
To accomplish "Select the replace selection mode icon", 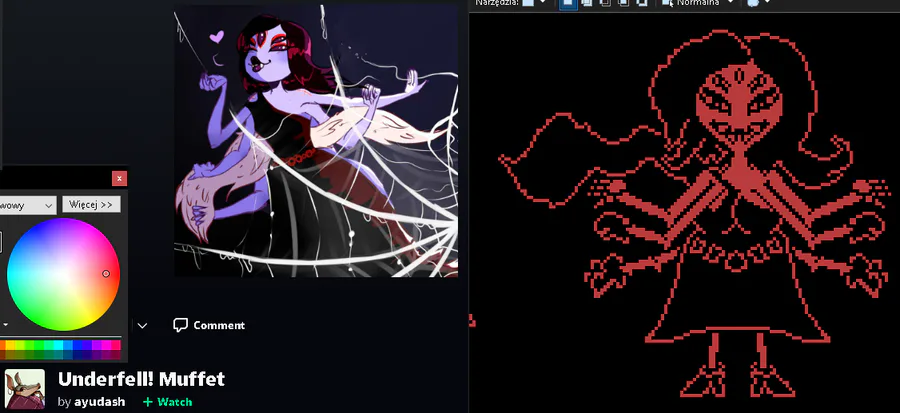I will (x=568, y=3).
